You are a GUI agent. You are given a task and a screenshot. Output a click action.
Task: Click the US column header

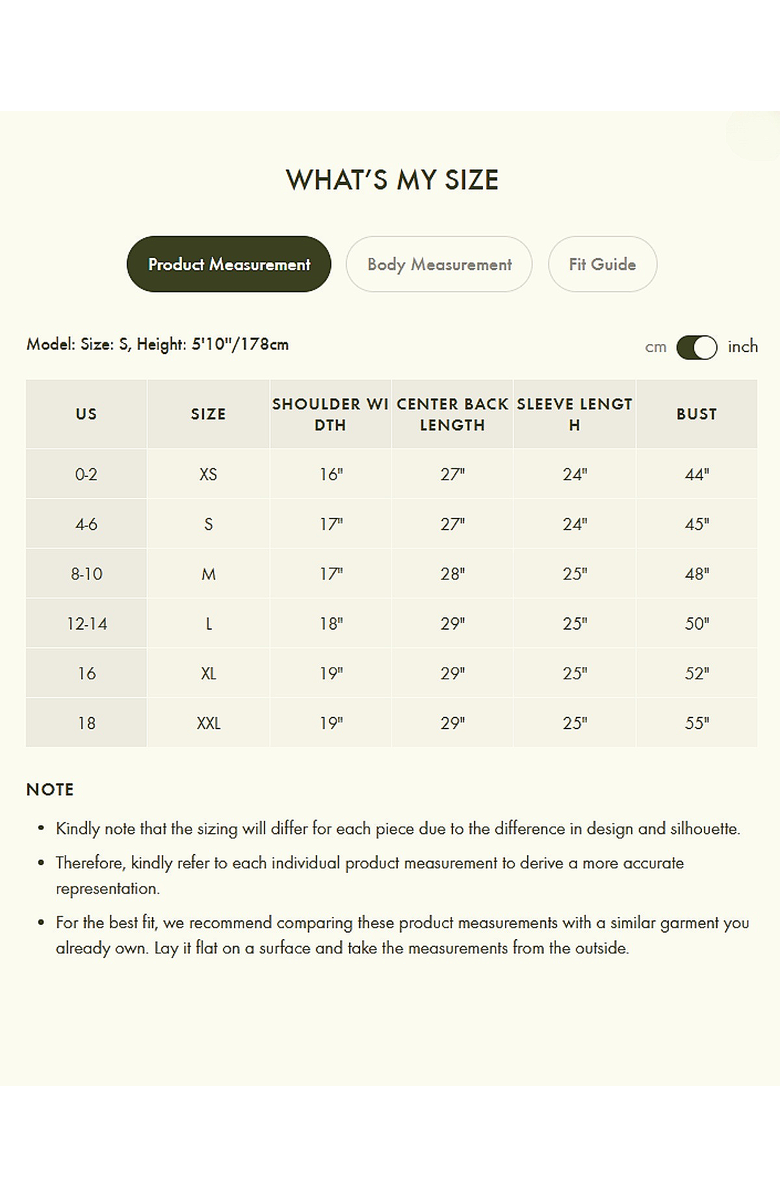click(86, 414)
